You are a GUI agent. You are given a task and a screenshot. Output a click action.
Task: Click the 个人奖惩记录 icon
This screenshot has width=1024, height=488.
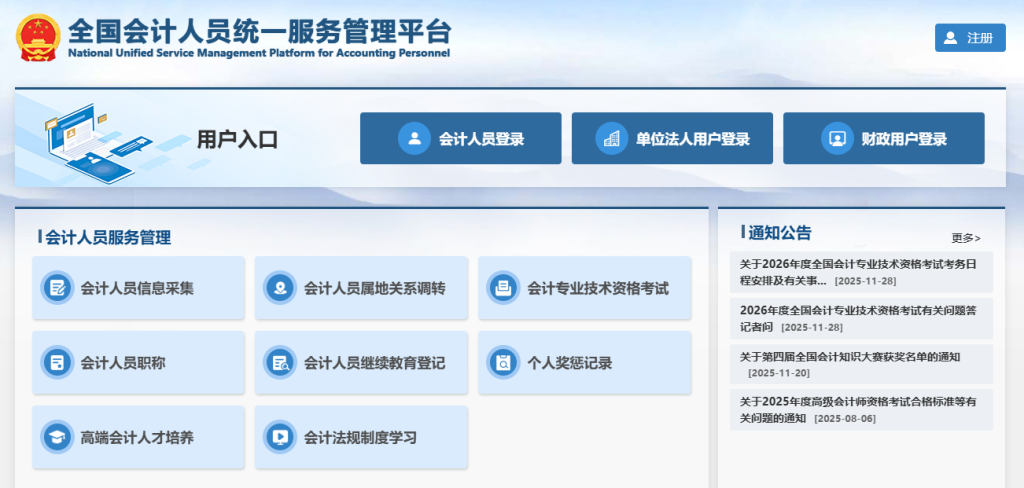click(504, 363)
